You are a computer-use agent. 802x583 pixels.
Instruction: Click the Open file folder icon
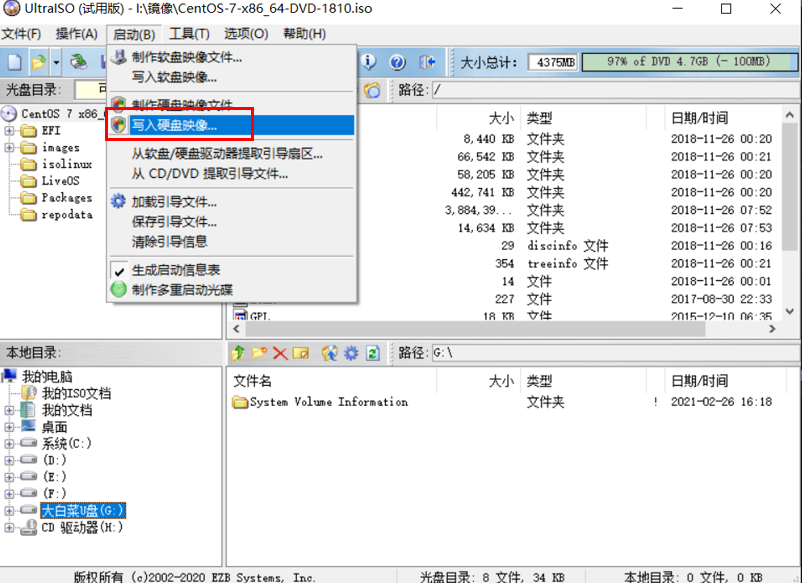click(38, 62)
